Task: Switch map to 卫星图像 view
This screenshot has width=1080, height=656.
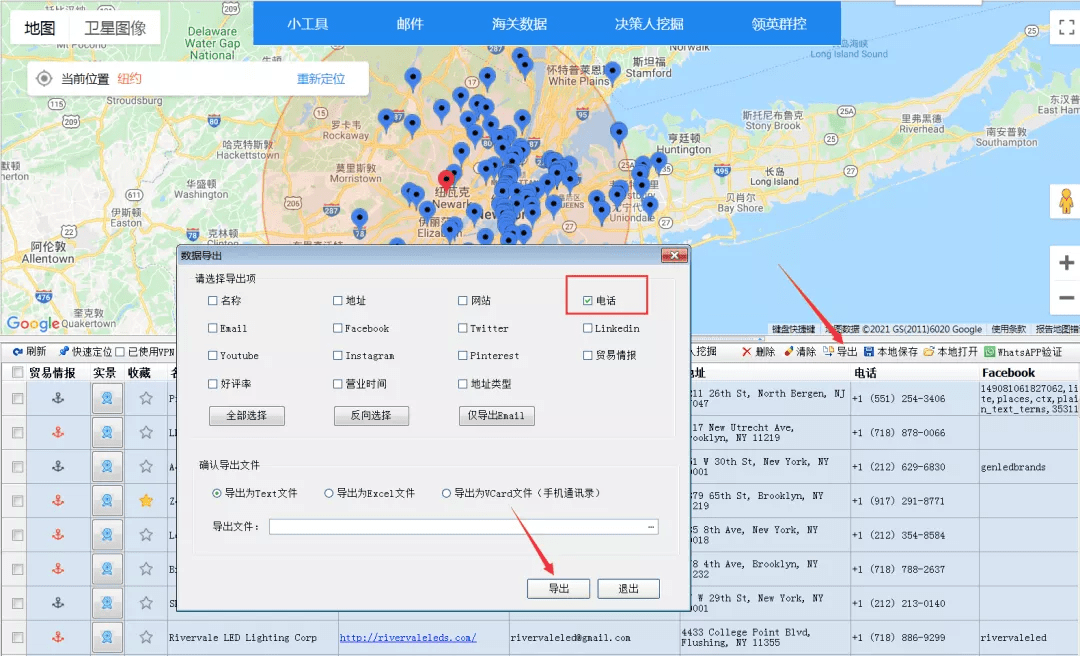Action: (x=115, y=28)
